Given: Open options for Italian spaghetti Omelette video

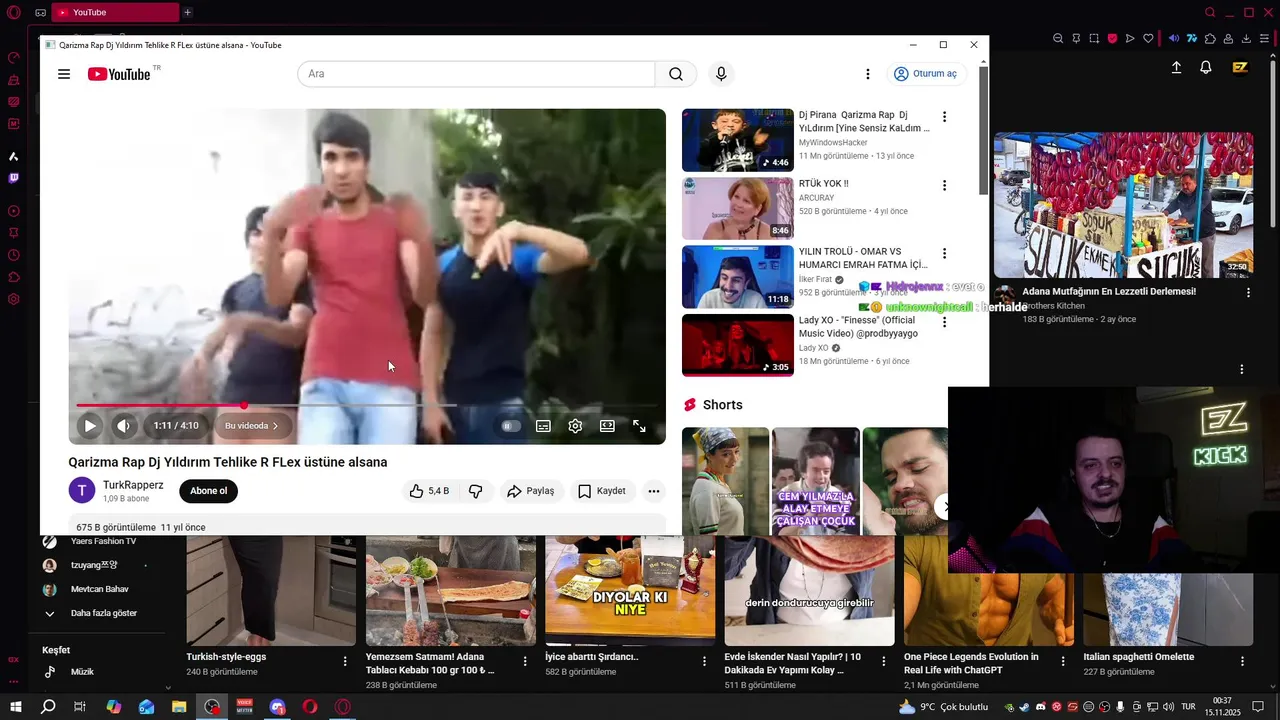Looking at the screenshot, I should pyautogui.click(x=1242, y=661).
